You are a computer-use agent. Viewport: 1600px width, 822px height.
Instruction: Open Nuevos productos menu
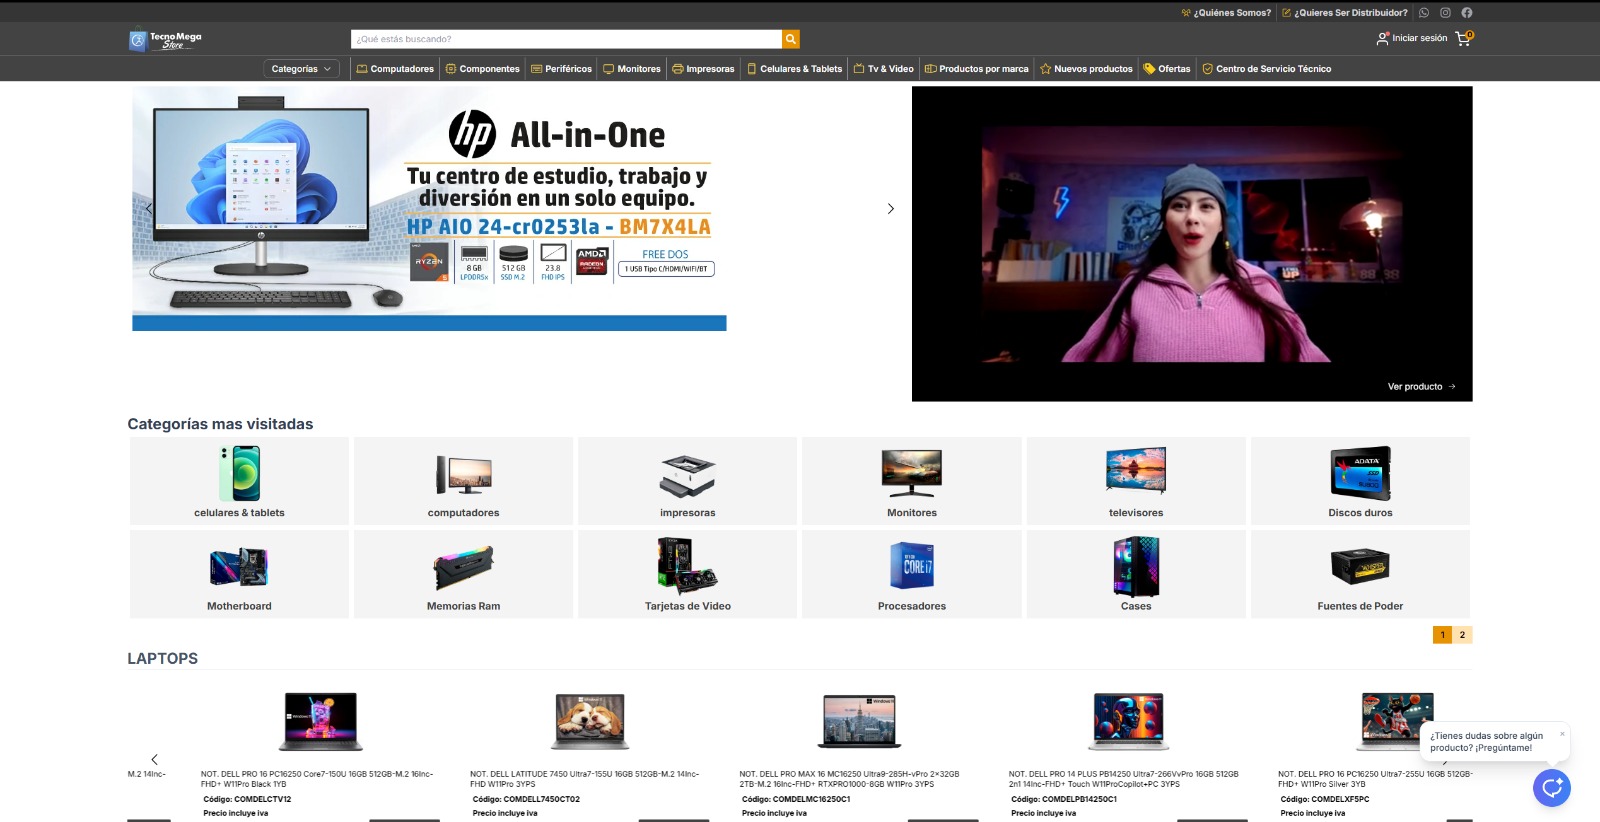pyautogui.click(x=1086, y=69)
